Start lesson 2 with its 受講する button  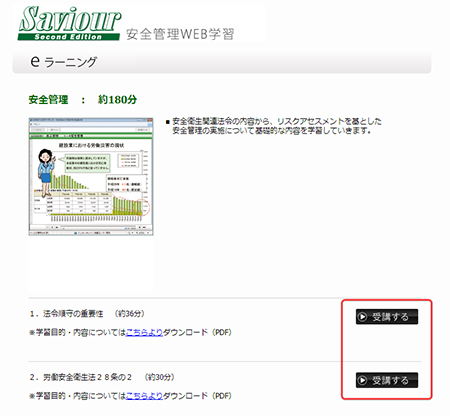pos(387,380)
